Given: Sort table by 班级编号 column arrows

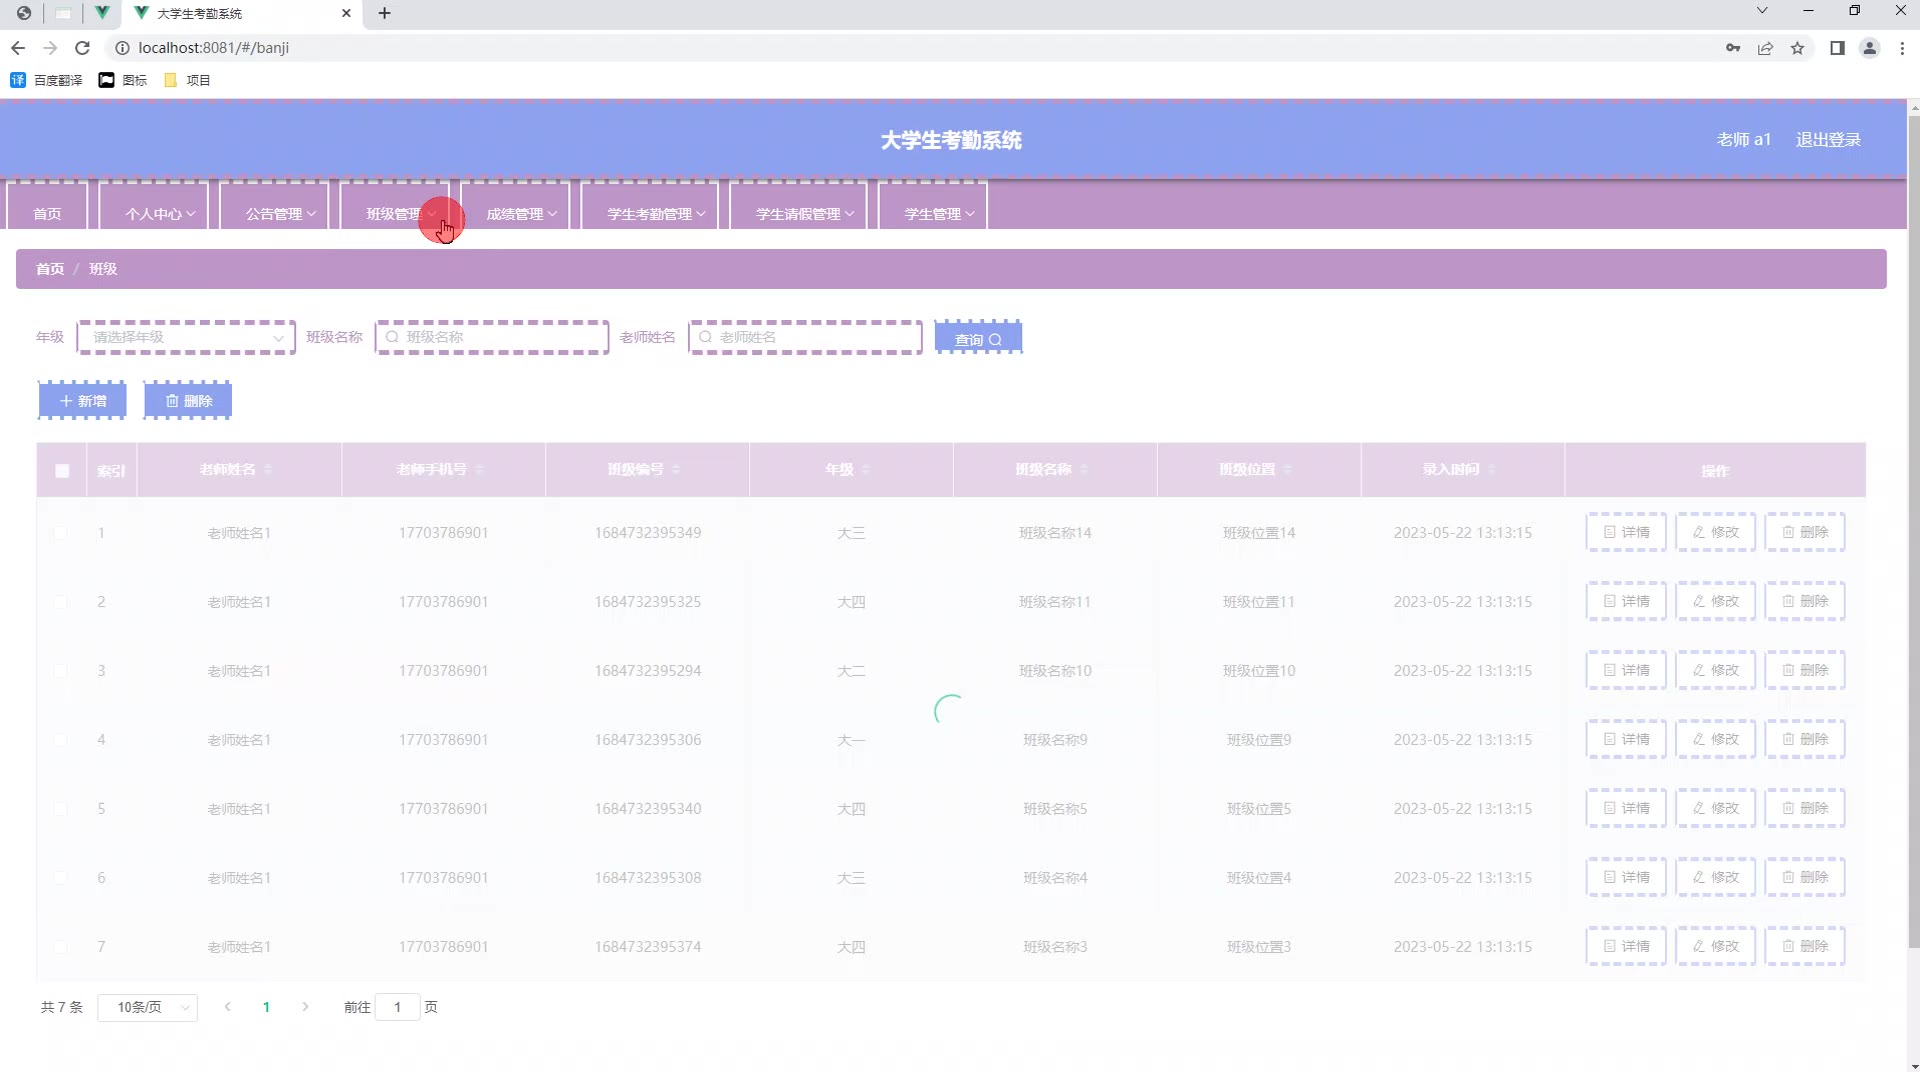Looking at the screenshot, I should [676, 470].
